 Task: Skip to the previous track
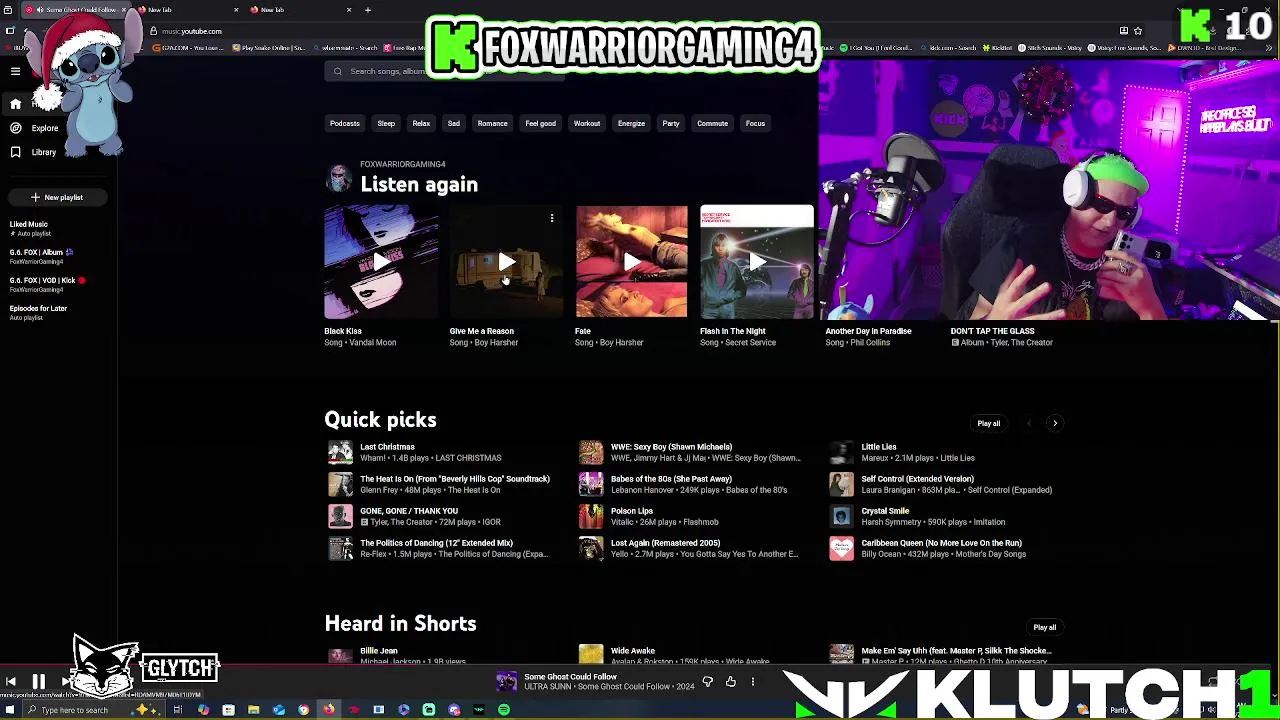(11, 682)
